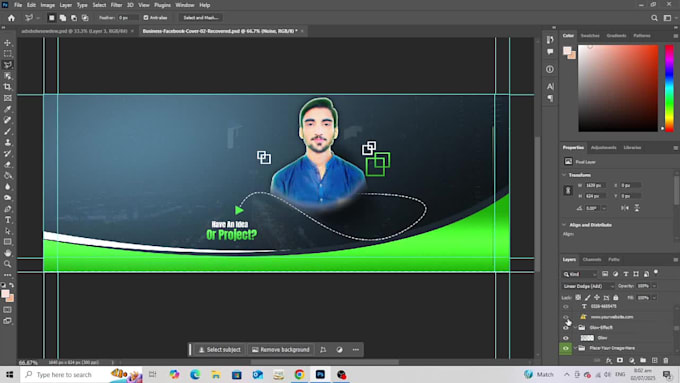
Task: Click the add layer mask icon
Action: [620, 360]
